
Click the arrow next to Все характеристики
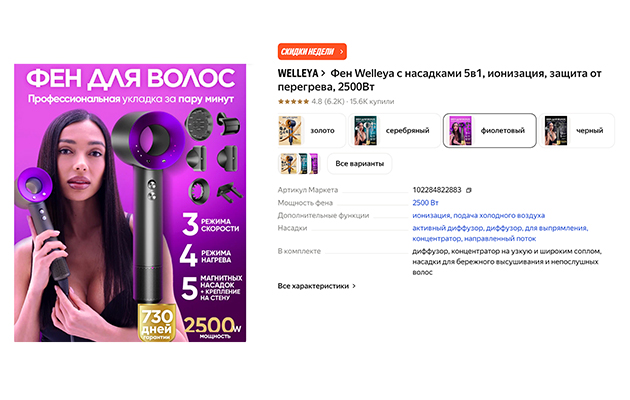pyautogui.click(x=354, y=286)
